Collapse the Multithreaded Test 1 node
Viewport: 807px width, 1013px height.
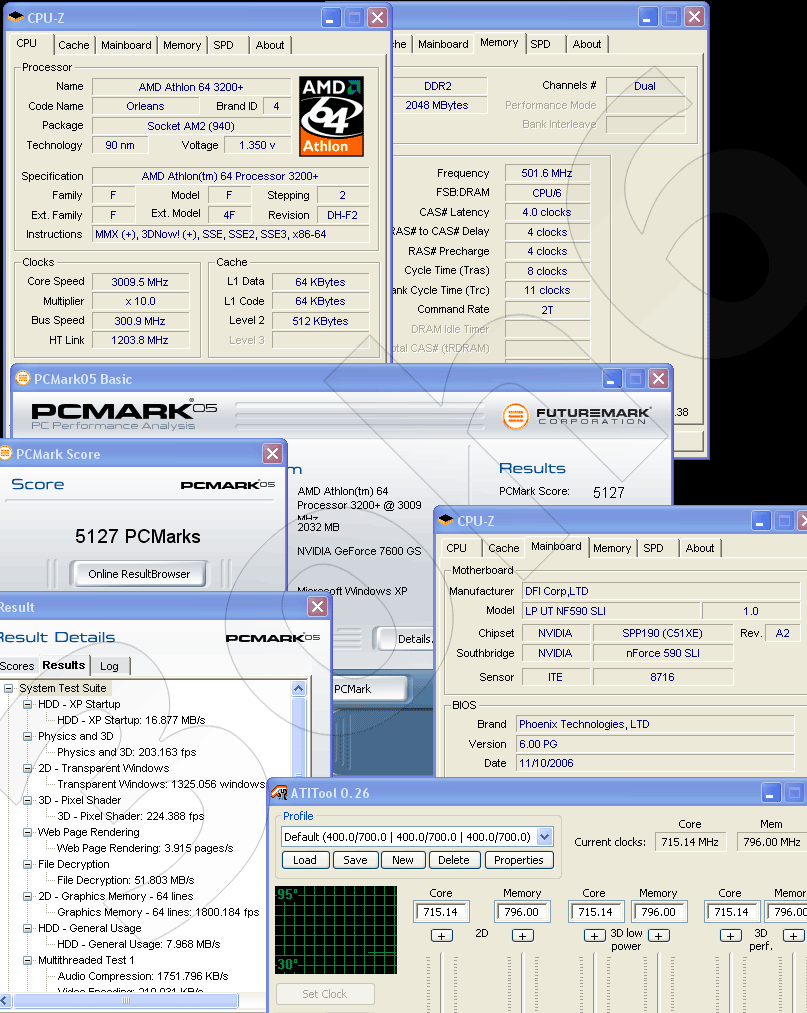click(27, 961)
